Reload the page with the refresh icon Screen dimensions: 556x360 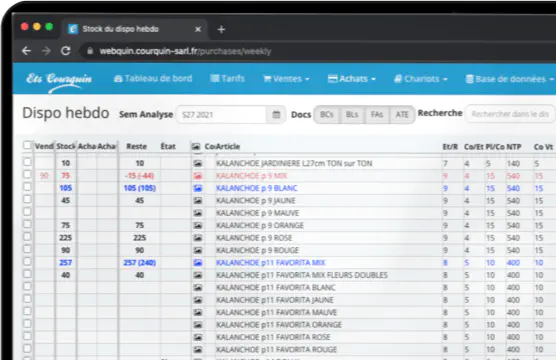pyautogui.click(x=66, y=51)
